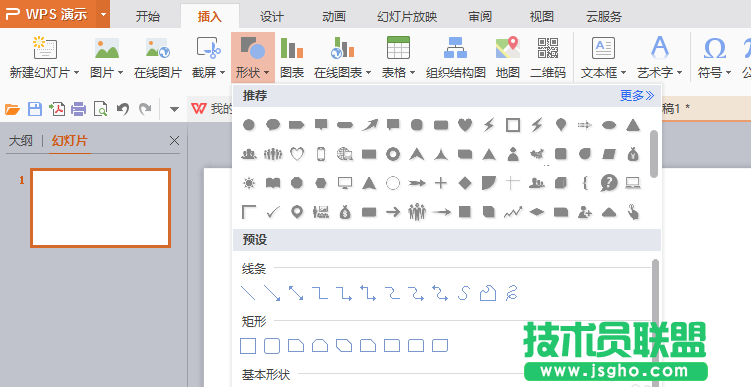The height and width of the screenshot is (387, 751).
Task: Open the WPS 演示 application menu arrow
Action: tap(103, 14)
